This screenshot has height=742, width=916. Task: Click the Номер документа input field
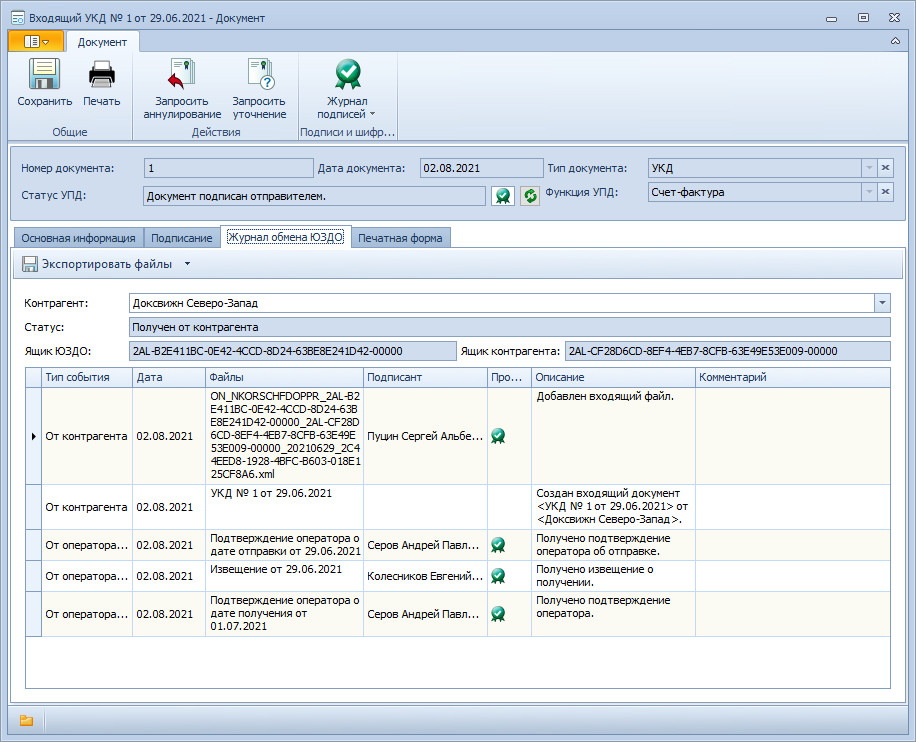coord(228,168)
